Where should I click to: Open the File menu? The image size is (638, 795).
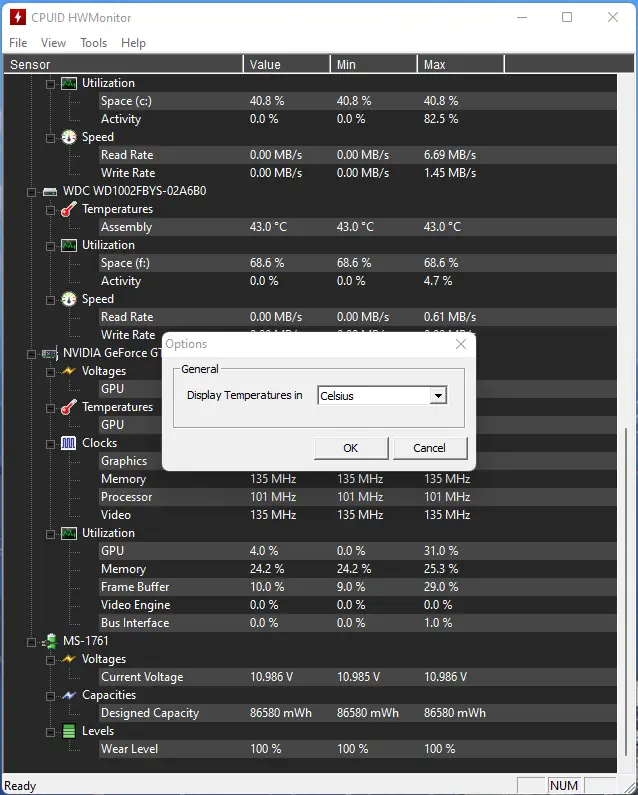click(x=18, y=43)
